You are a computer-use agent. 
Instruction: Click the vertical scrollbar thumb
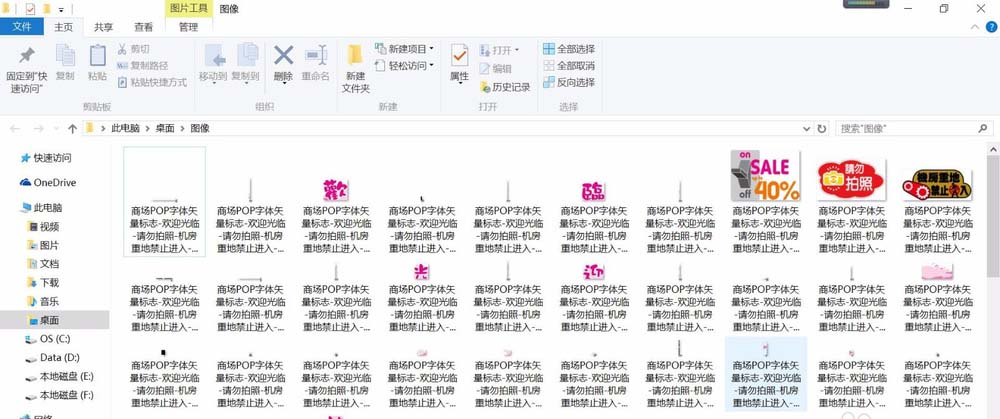[993, 215]
